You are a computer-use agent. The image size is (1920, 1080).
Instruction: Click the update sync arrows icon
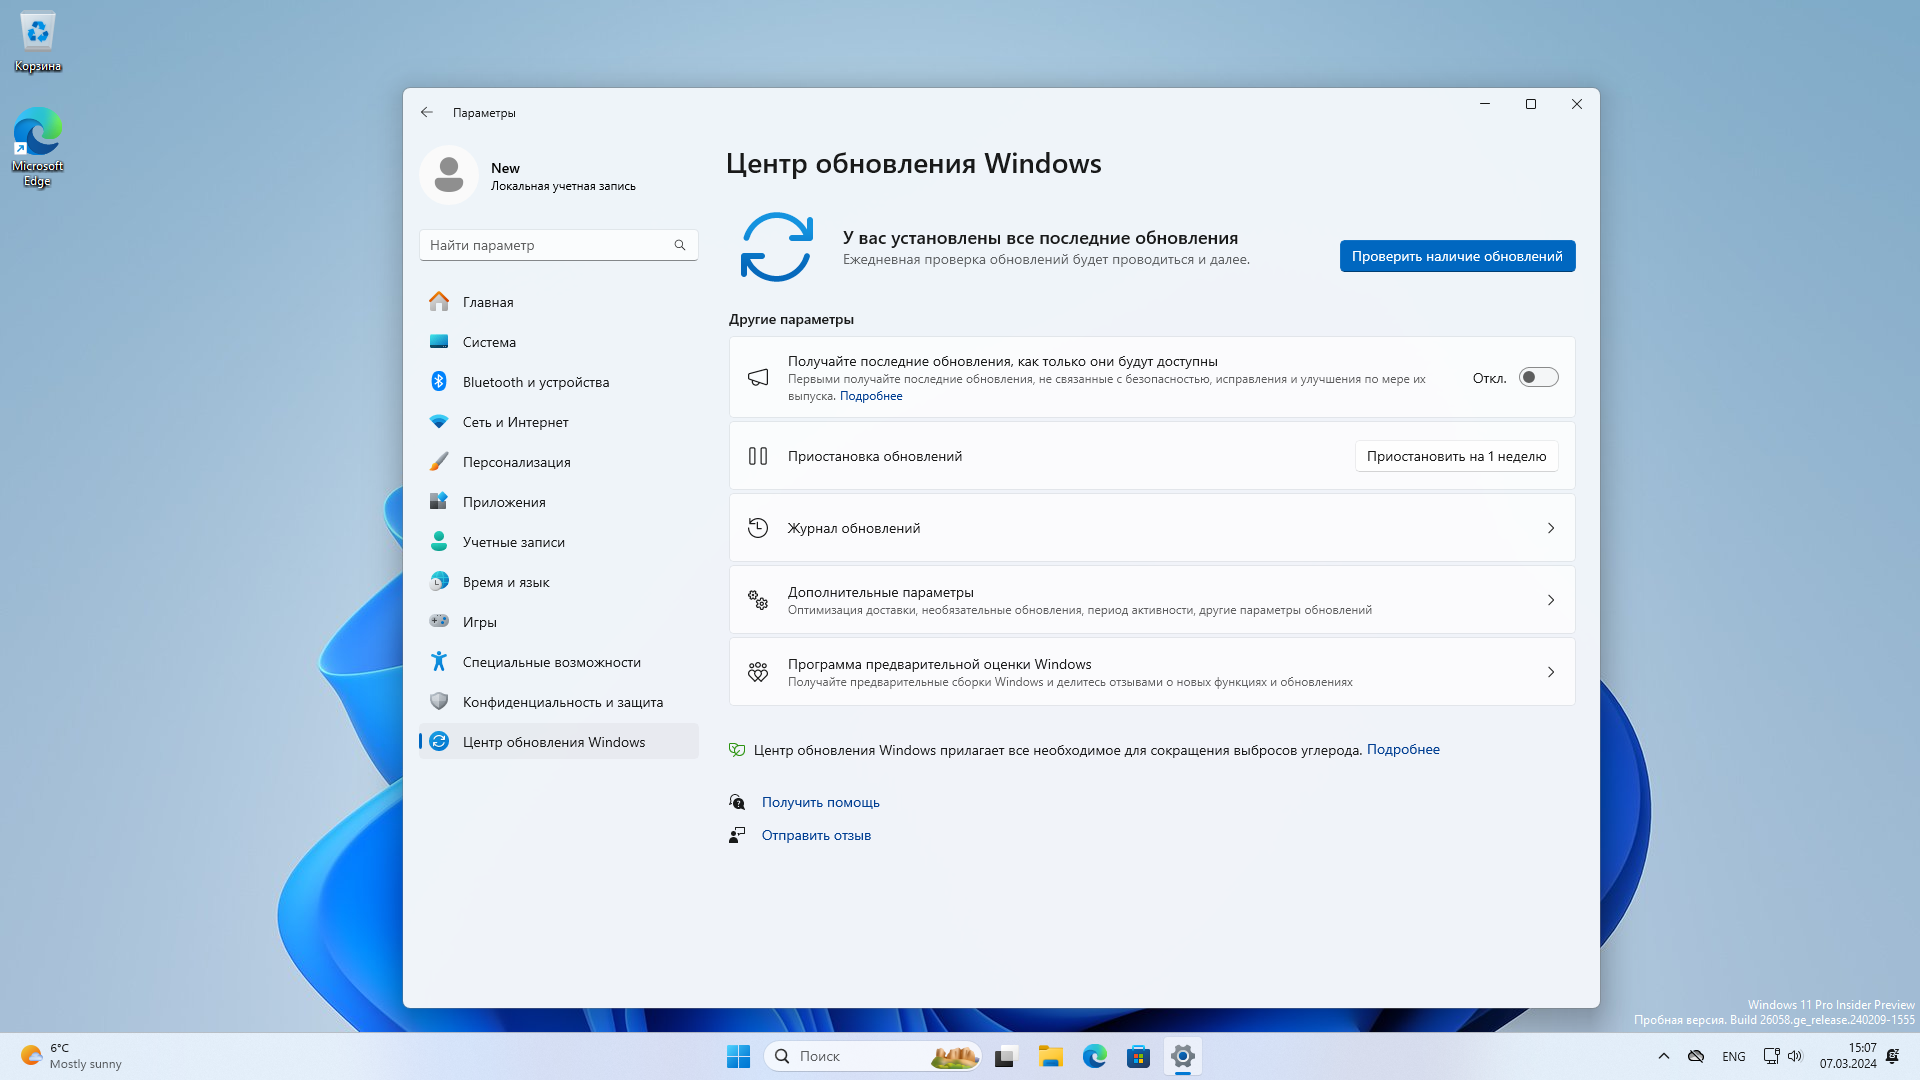coord(776,247)
